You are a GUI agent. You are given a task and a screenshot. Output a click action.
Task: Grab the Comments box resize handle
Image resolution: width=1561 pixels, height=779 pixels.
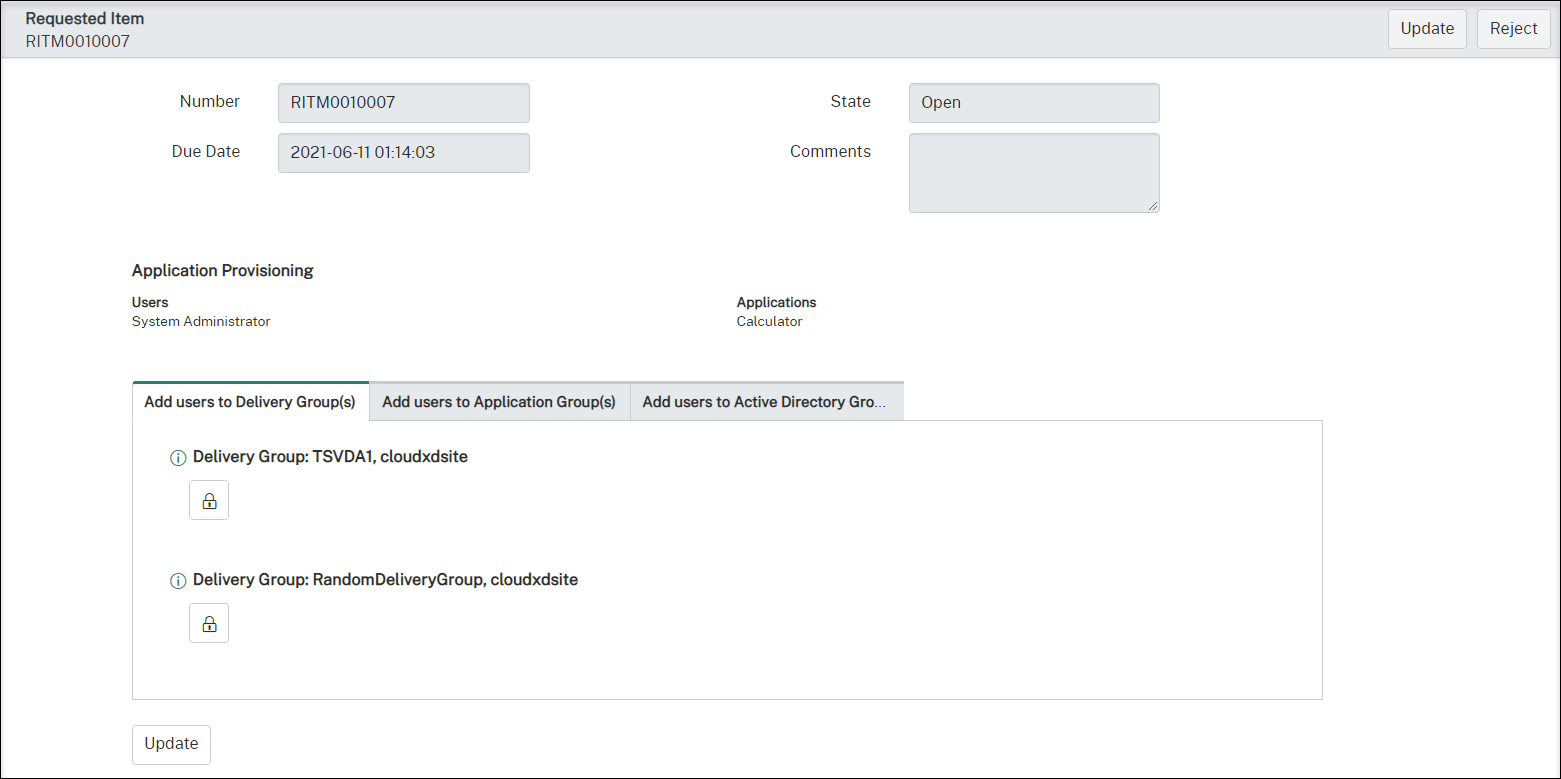coord(1153,205)
